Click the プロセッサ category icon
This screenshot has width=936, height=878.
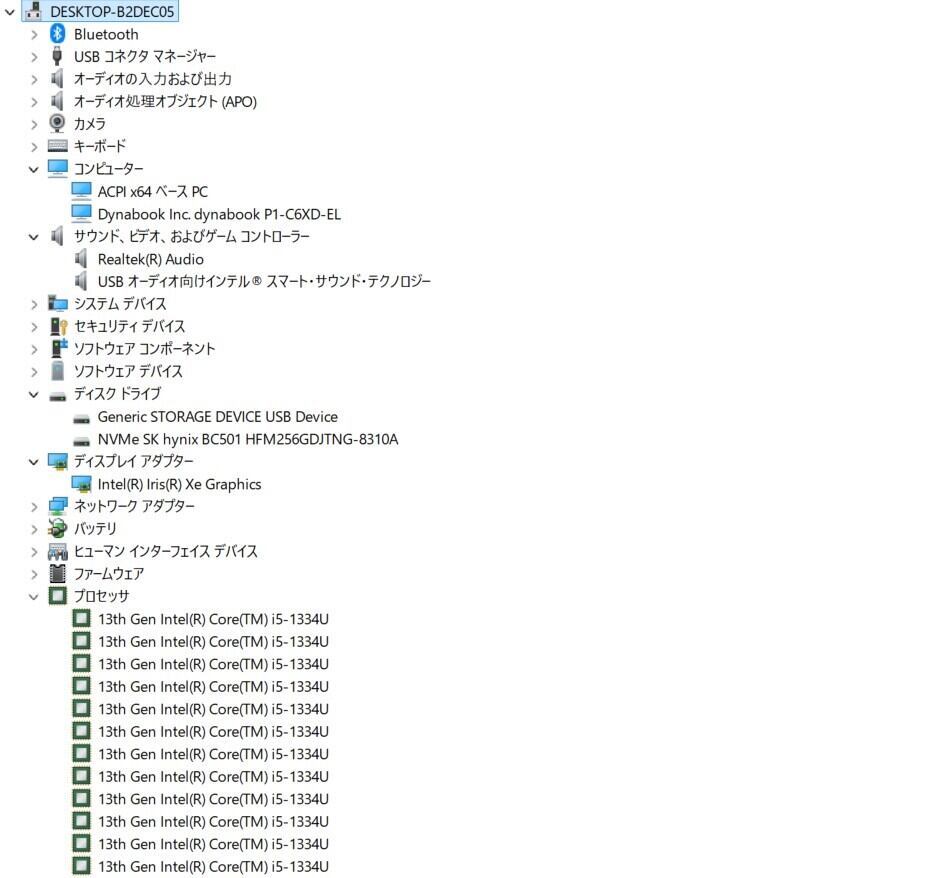57,596
